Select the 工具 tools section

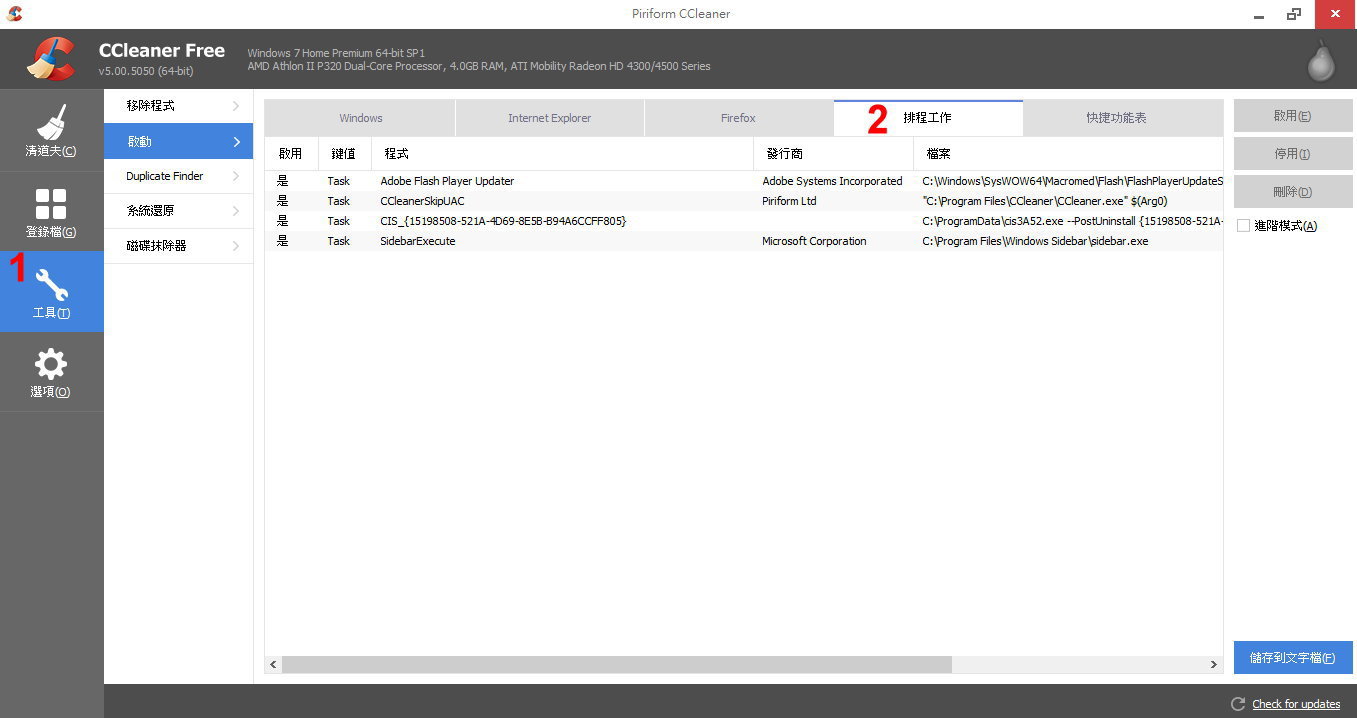pyautogui.click(x=51, y=291)
